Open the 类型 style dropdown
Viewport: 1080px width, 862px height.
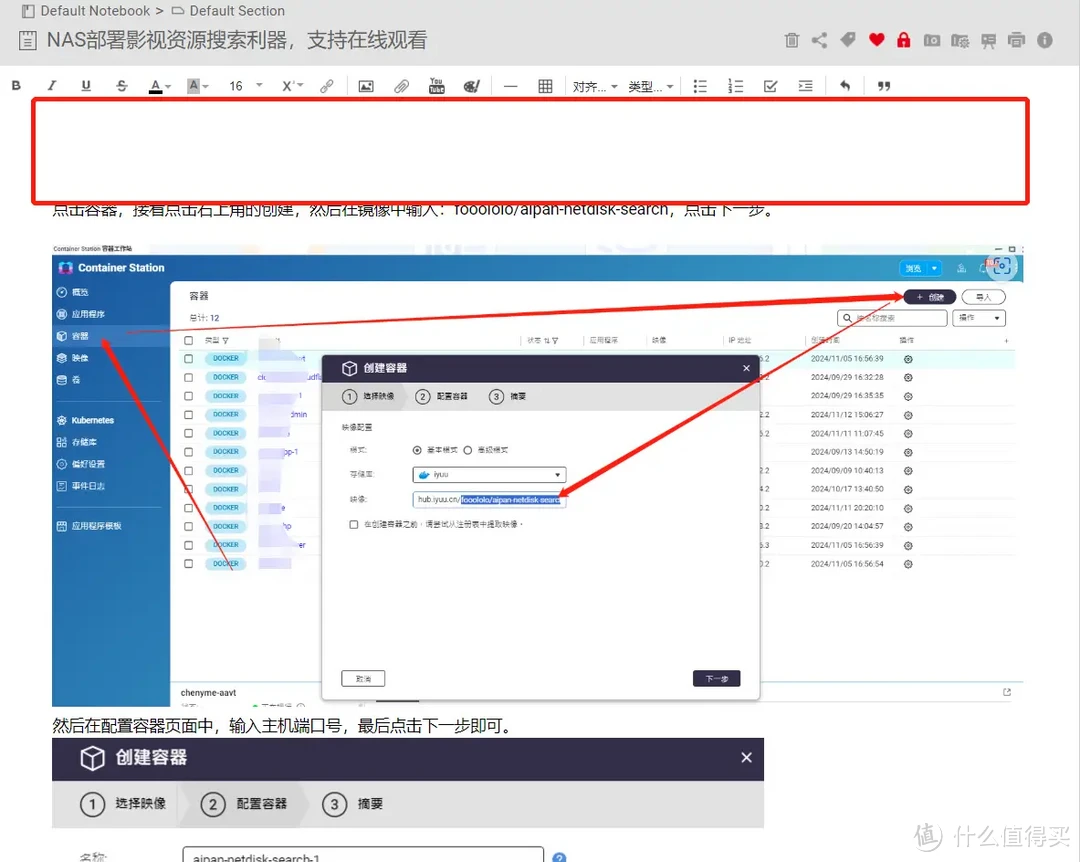click(x=652, y=85)
